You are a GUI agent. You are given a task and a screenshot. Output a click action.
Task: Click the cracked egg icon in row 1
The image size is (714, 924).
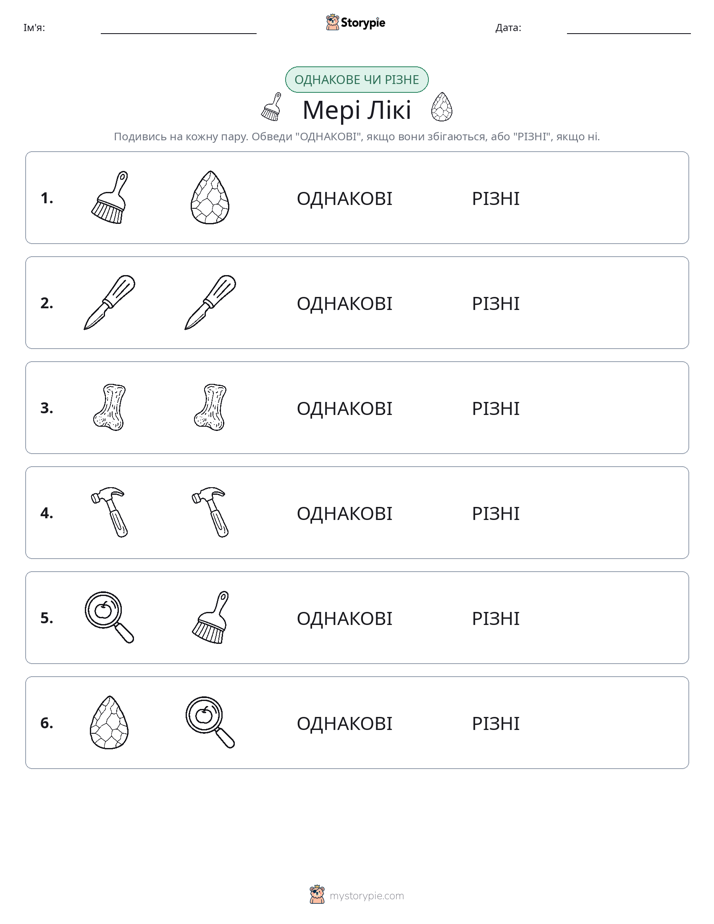[210, 197]
